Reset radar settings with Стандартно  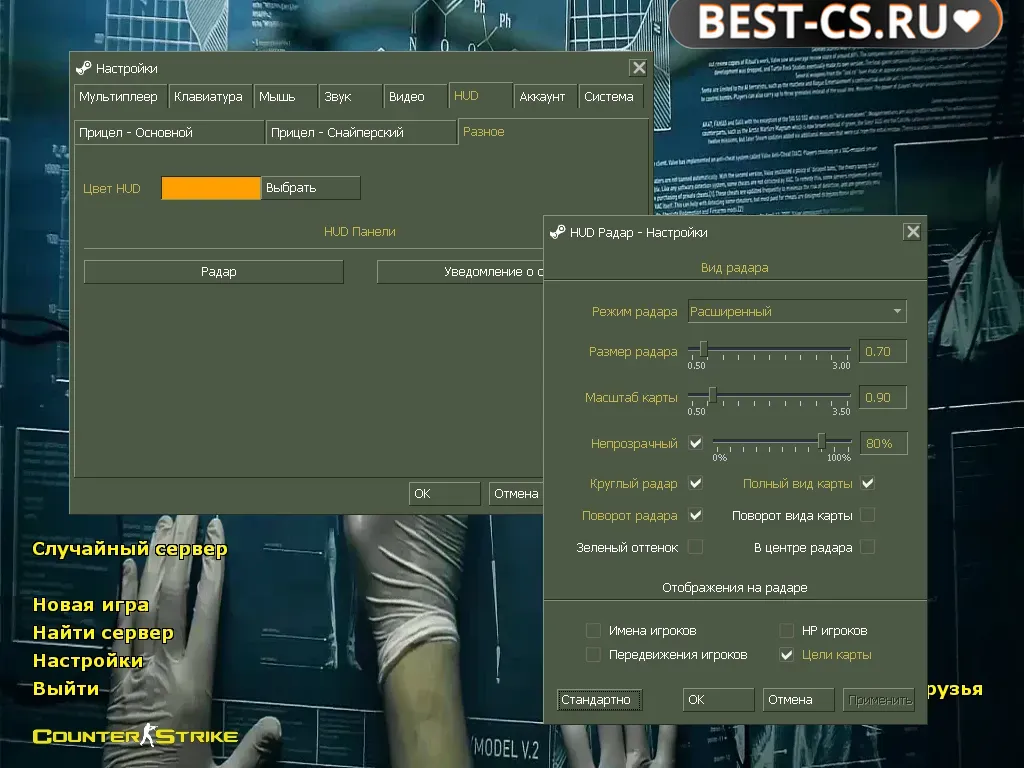pyautogui.click(x=599, y=699)
